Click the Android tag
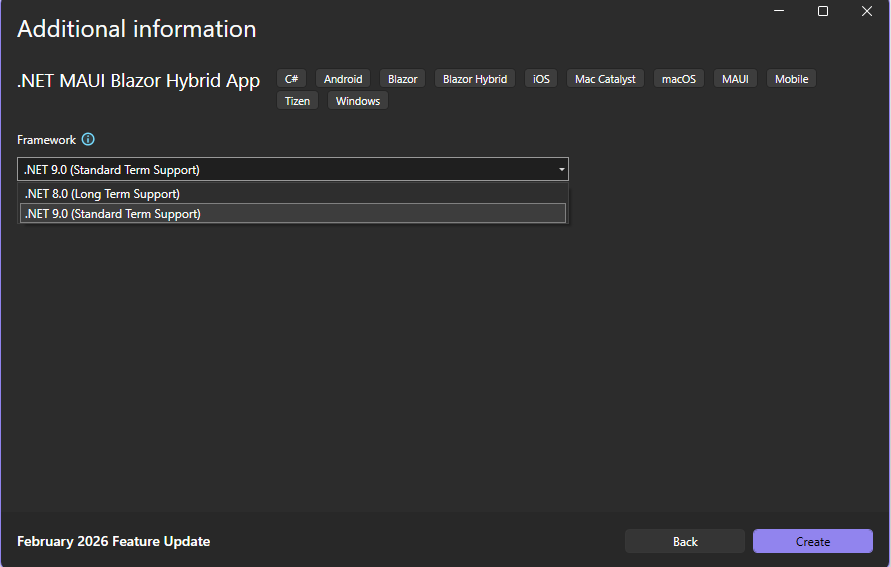The height and width of the screenshot is (567, 891). pyautogui.click(x=343, y=79)
